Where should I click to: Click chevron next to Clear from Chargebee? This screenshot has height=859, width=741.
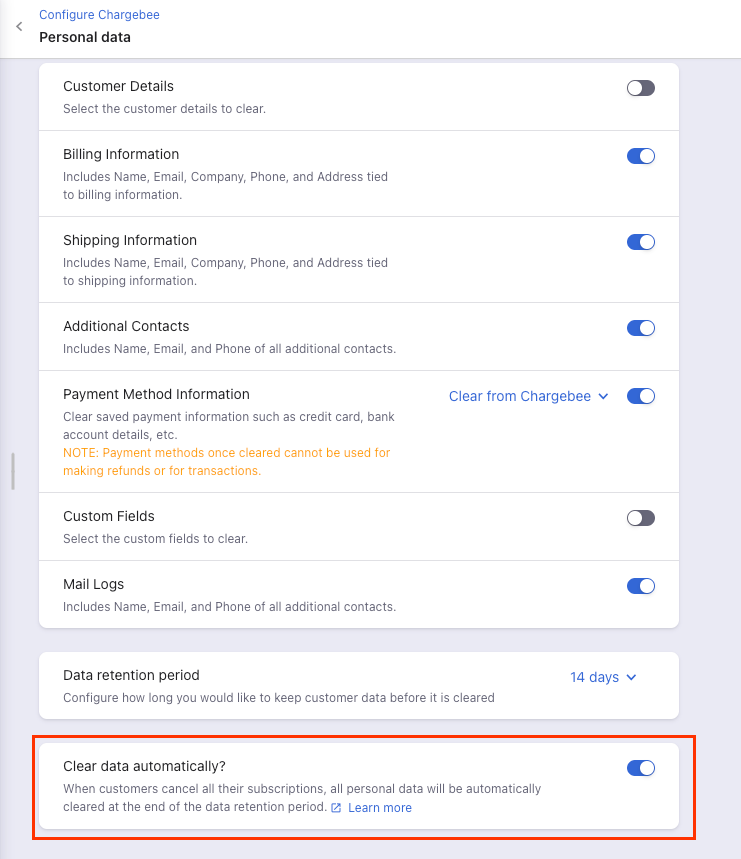(603, 397)
